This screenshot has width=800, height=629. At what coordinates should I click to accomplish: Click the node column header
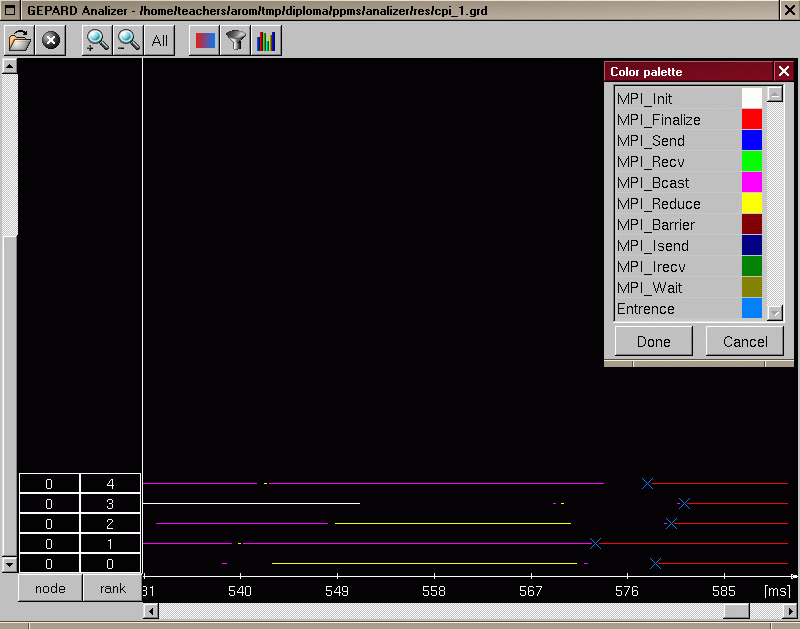(x=50, y=589)
